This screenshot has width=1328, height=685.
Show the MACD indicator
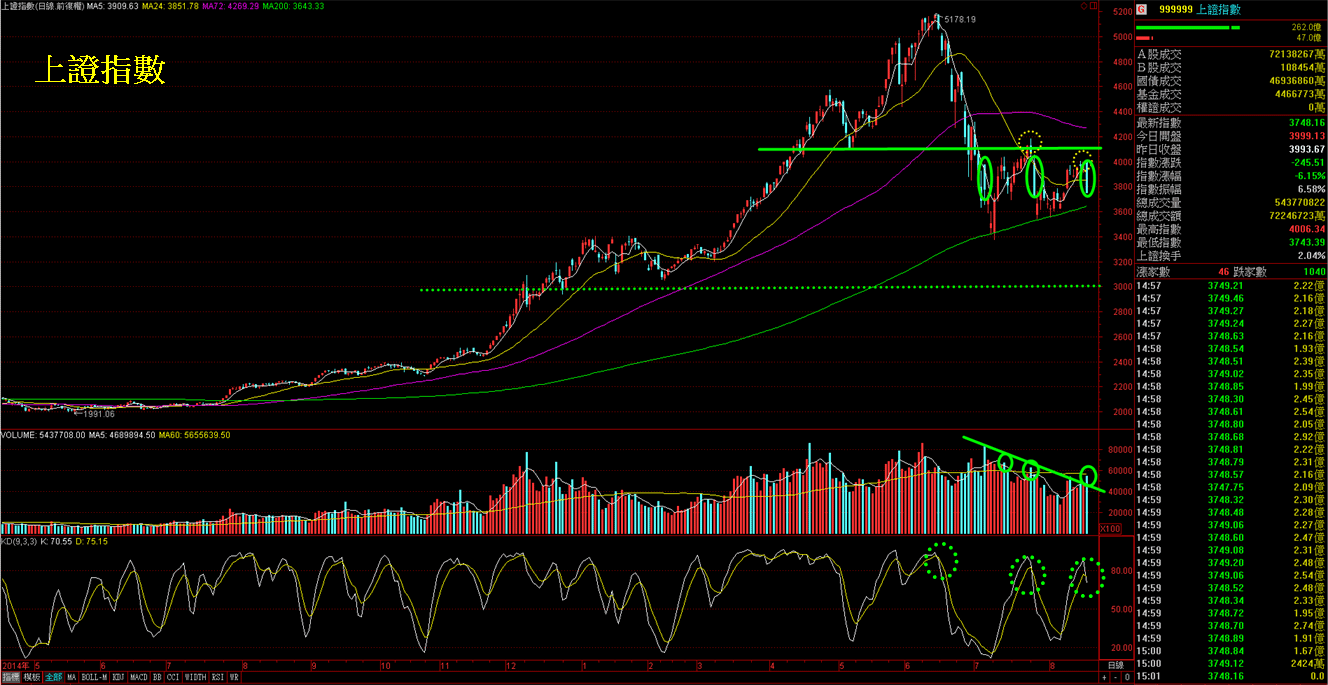[x=139, y=677]
